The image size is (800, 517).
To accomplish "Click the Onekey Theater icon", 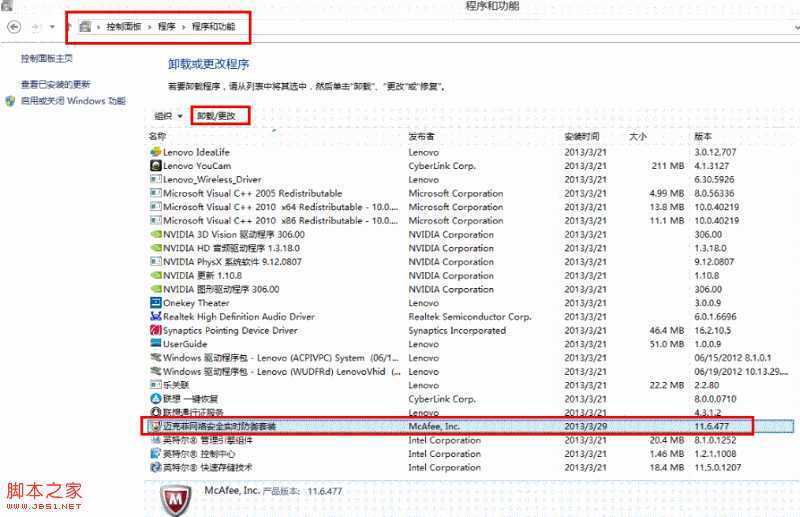I will [156, 303].
